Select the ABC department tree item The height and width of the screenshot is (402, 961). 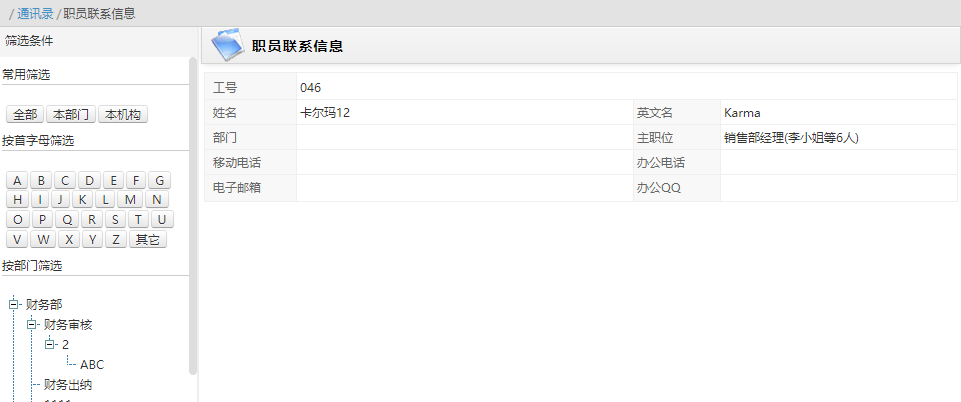92,365
